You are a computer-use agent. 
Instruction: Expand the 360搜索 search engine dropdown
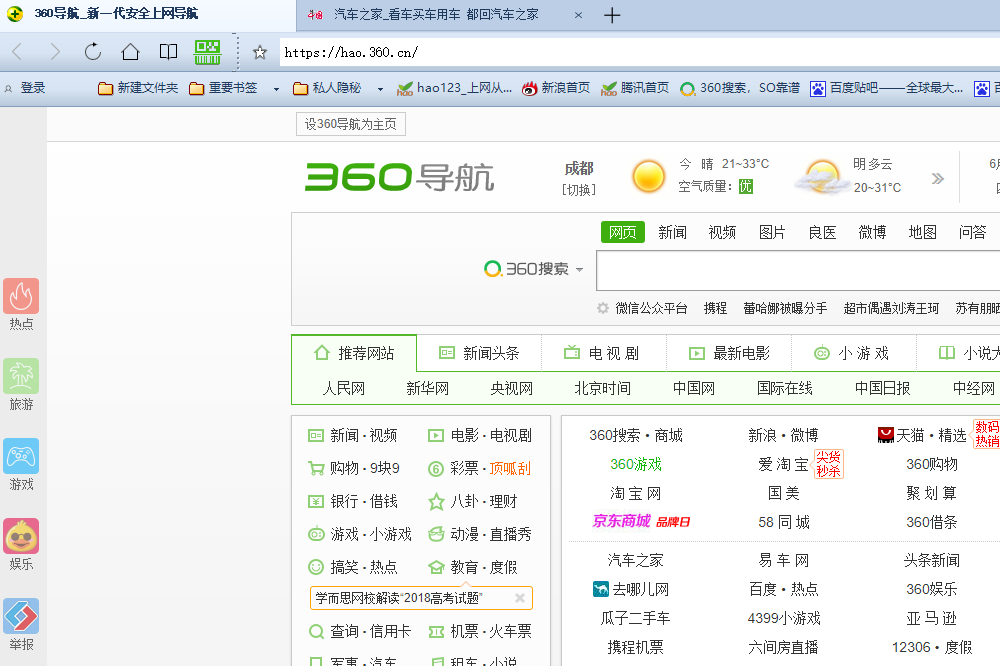(579, 270)
